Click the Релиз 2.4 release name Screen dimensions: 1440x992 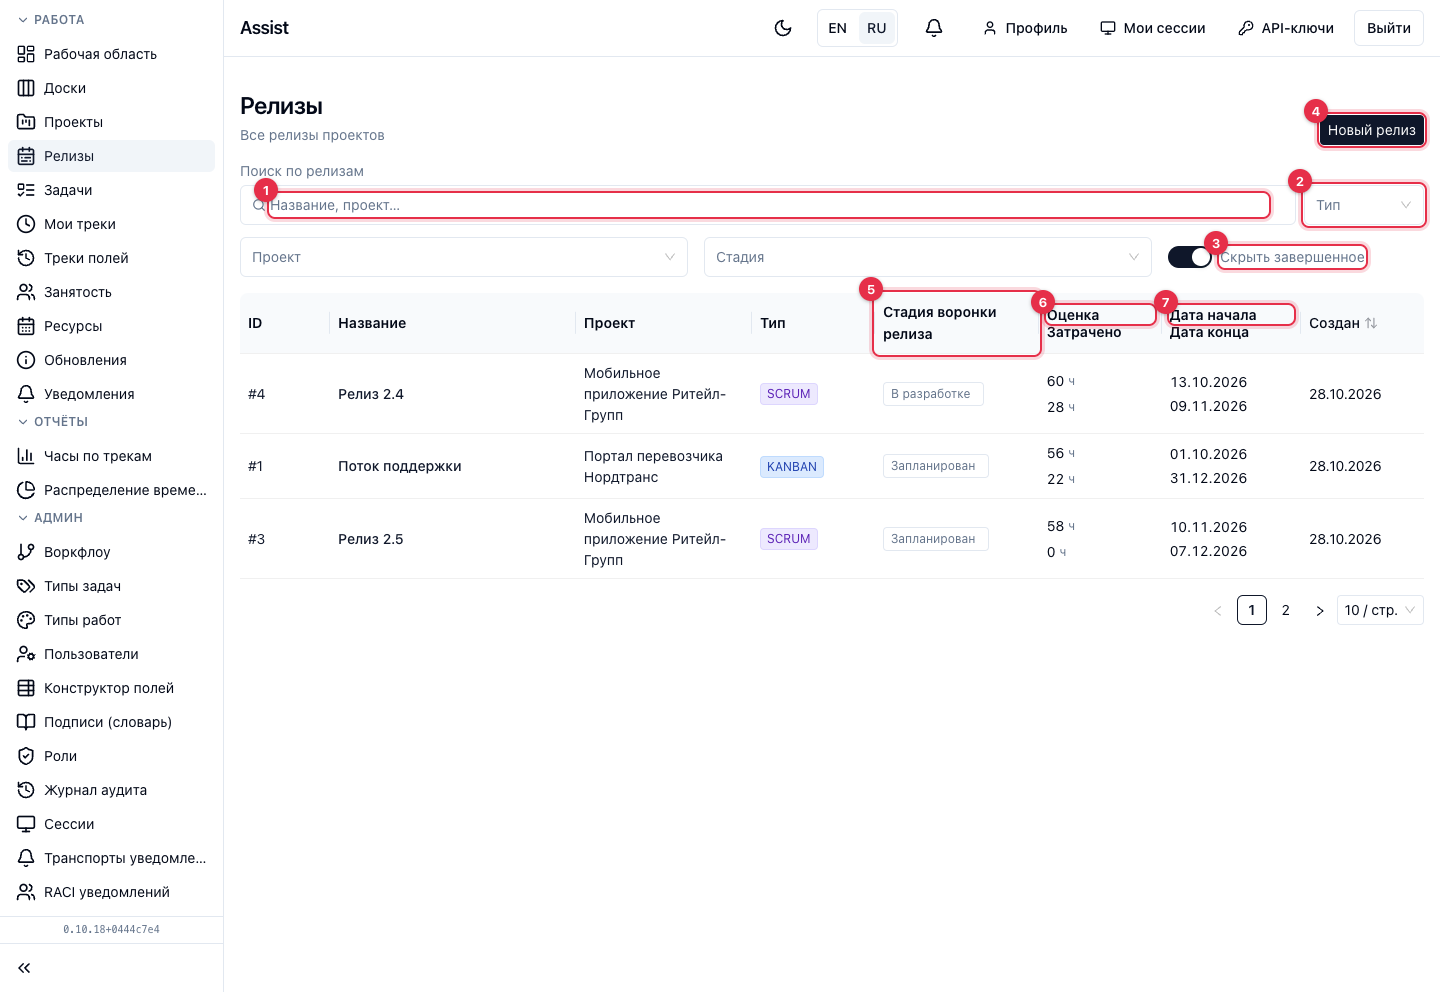371,394
